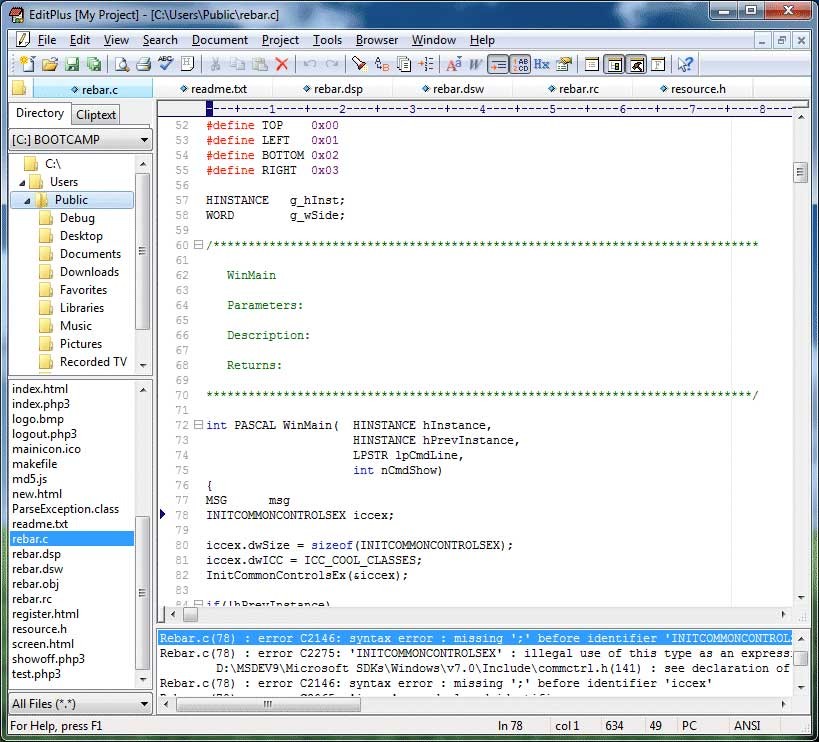819x742 pixels.
Task: Toggle full screen mode with the F icon
Action: point(657,63)
